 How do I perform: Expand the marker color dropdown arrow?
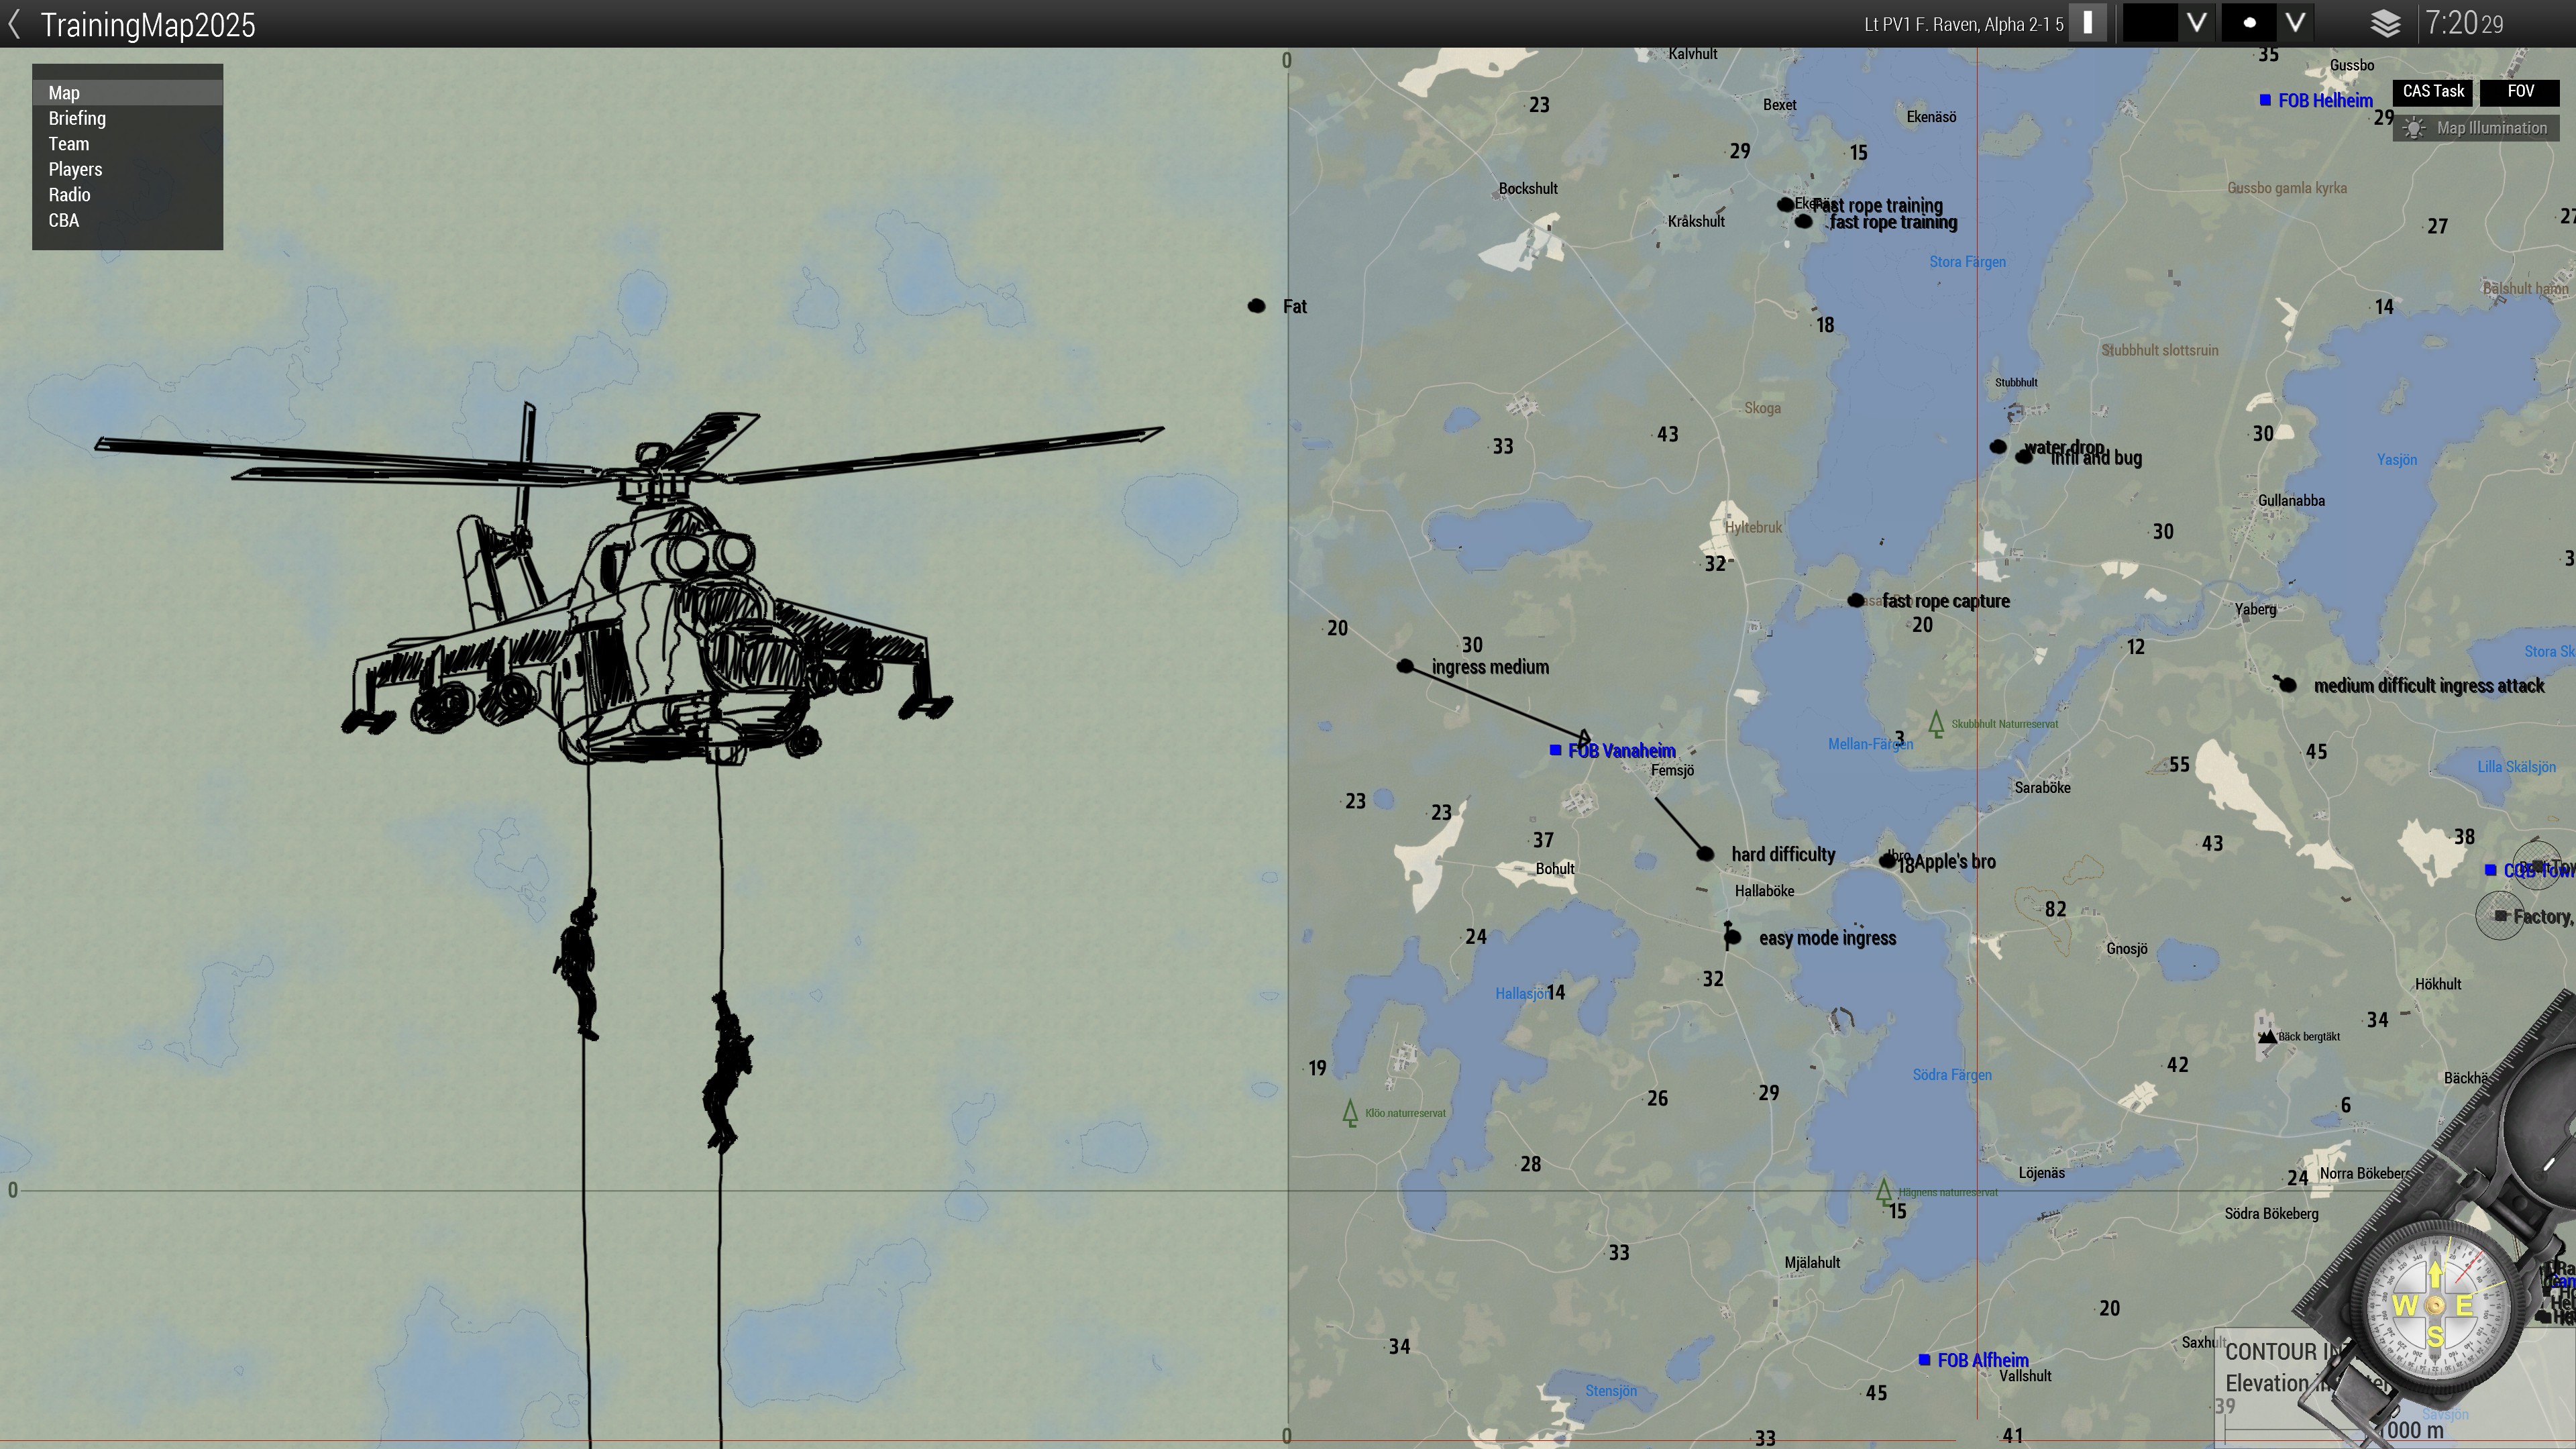(x=2197, y=23)
